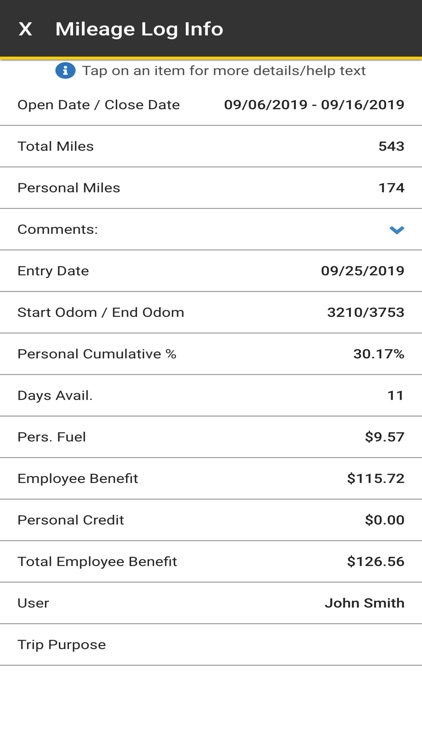The width and height of the screenshot is (422, 750).
Task: Open the Trip Purpose item
Action: click(x=211, y=645)
